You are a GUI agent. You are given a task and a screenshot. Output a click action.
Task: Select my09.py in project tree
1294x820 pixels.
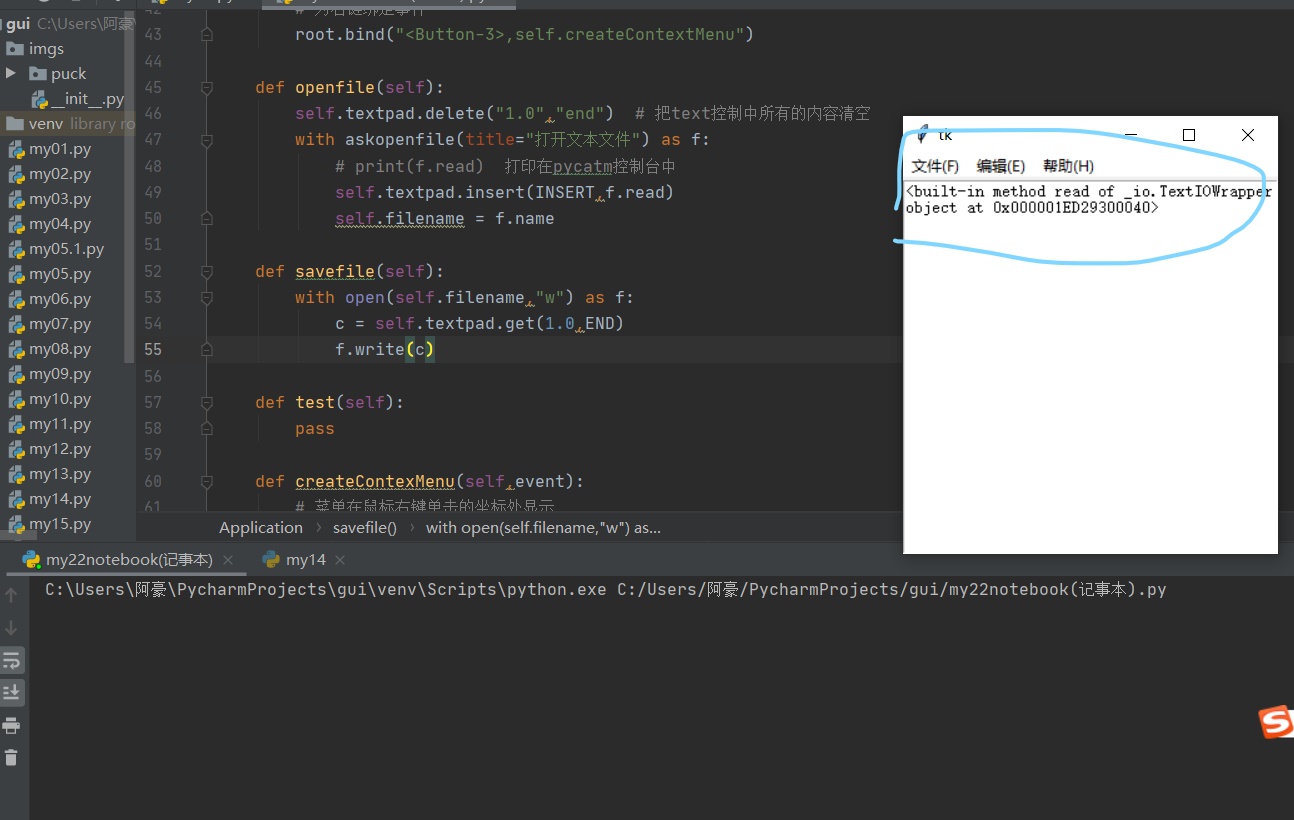(x=60, y=374)
